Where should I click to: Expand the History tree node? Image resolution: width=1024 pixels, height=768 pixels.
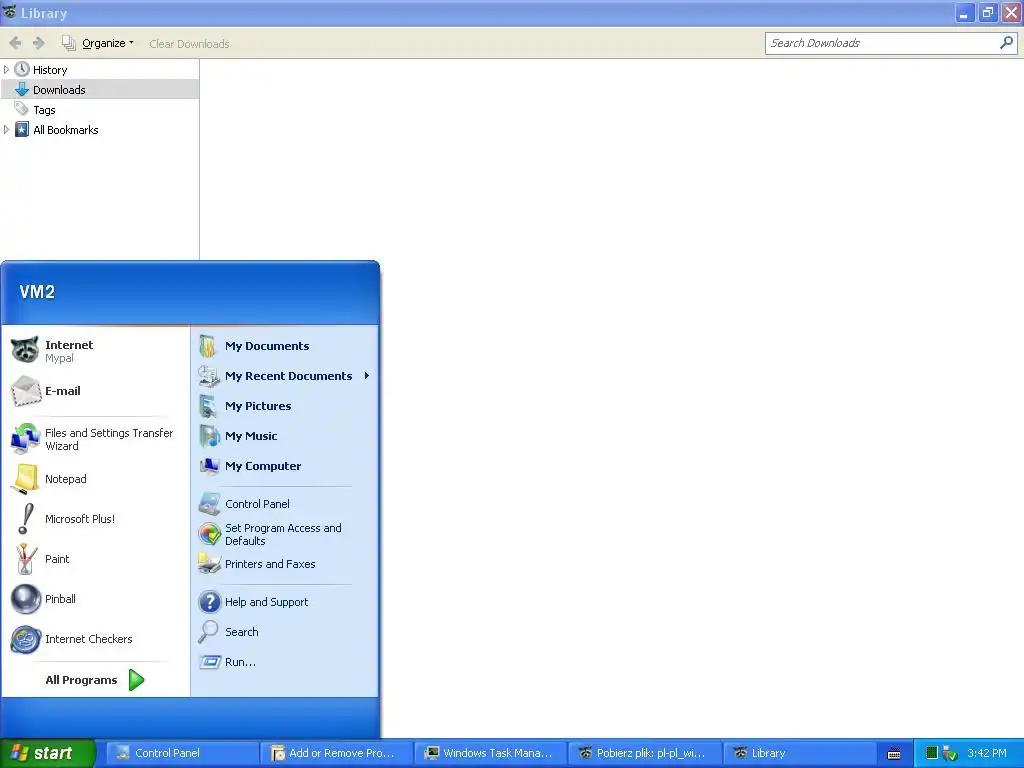point(7,69)
